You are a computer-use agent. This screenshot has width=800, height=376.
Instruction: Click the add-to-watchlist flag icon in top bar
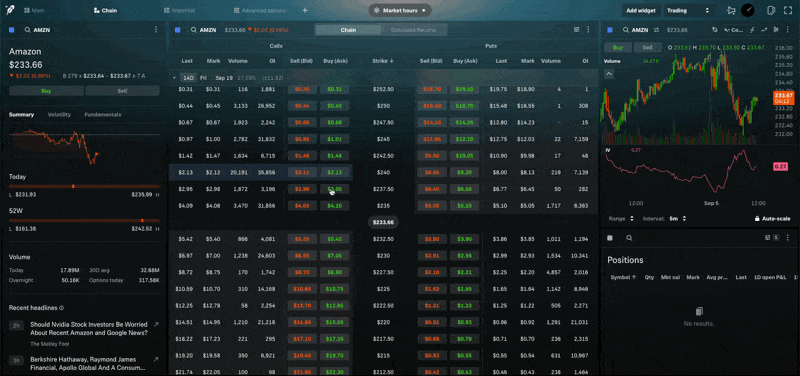pyautogui.click(x=731, y=10)
